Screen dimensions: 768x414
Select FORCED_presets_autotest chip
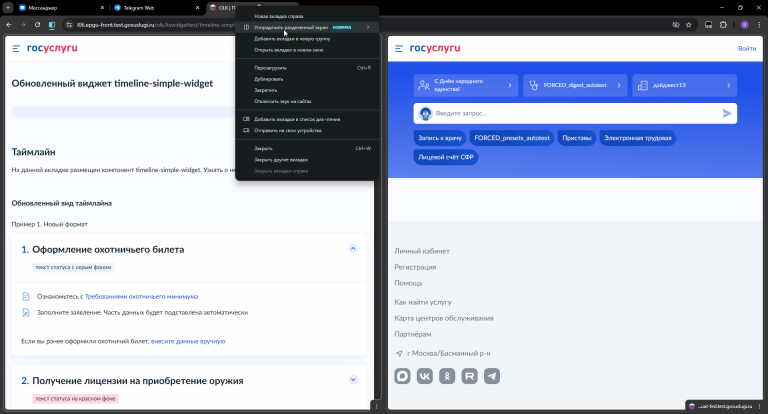coord(512,138)
